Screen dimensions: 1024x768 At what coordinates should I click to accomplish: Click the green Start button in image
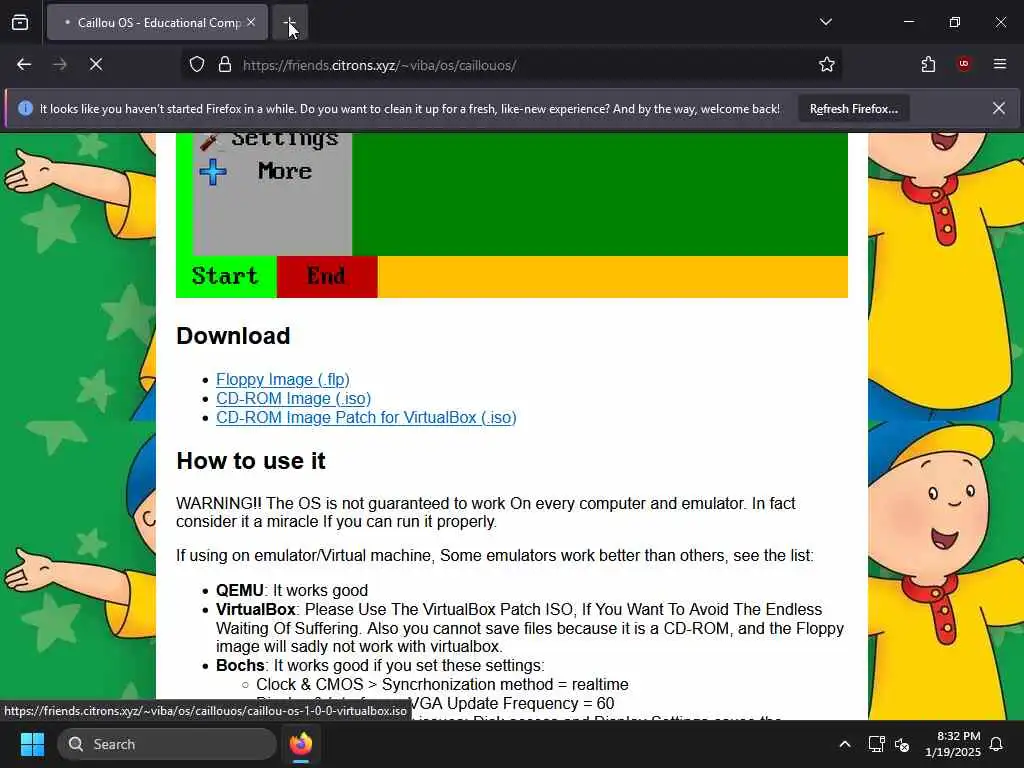pos(226,276)
